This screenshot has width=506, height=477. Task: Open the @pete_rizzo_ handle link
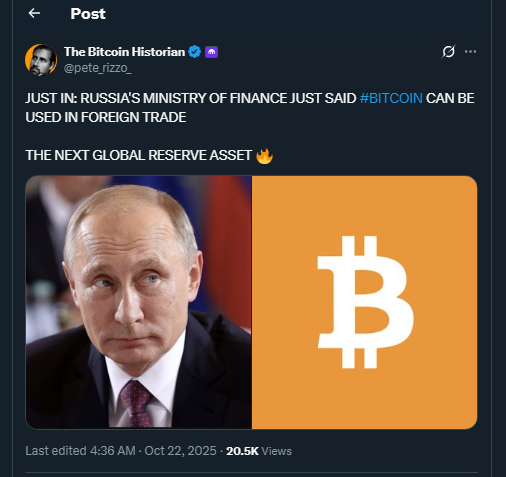click(x=97, y=68)
